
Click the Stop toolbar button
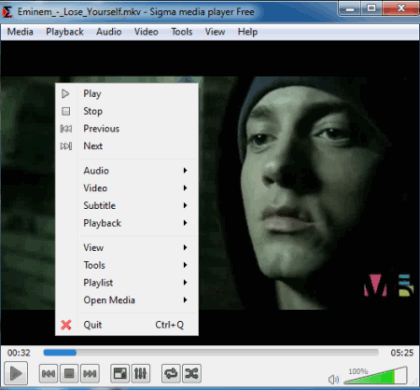(x=69, y=374)
